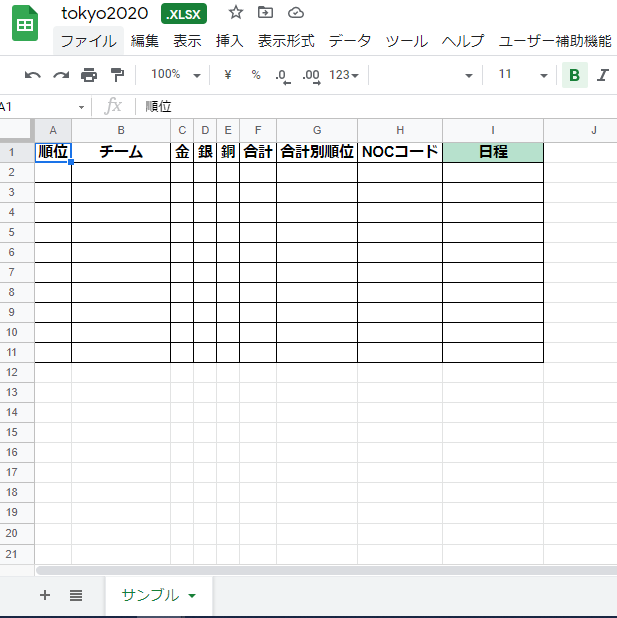Open the データ menu

pos(350,41)
